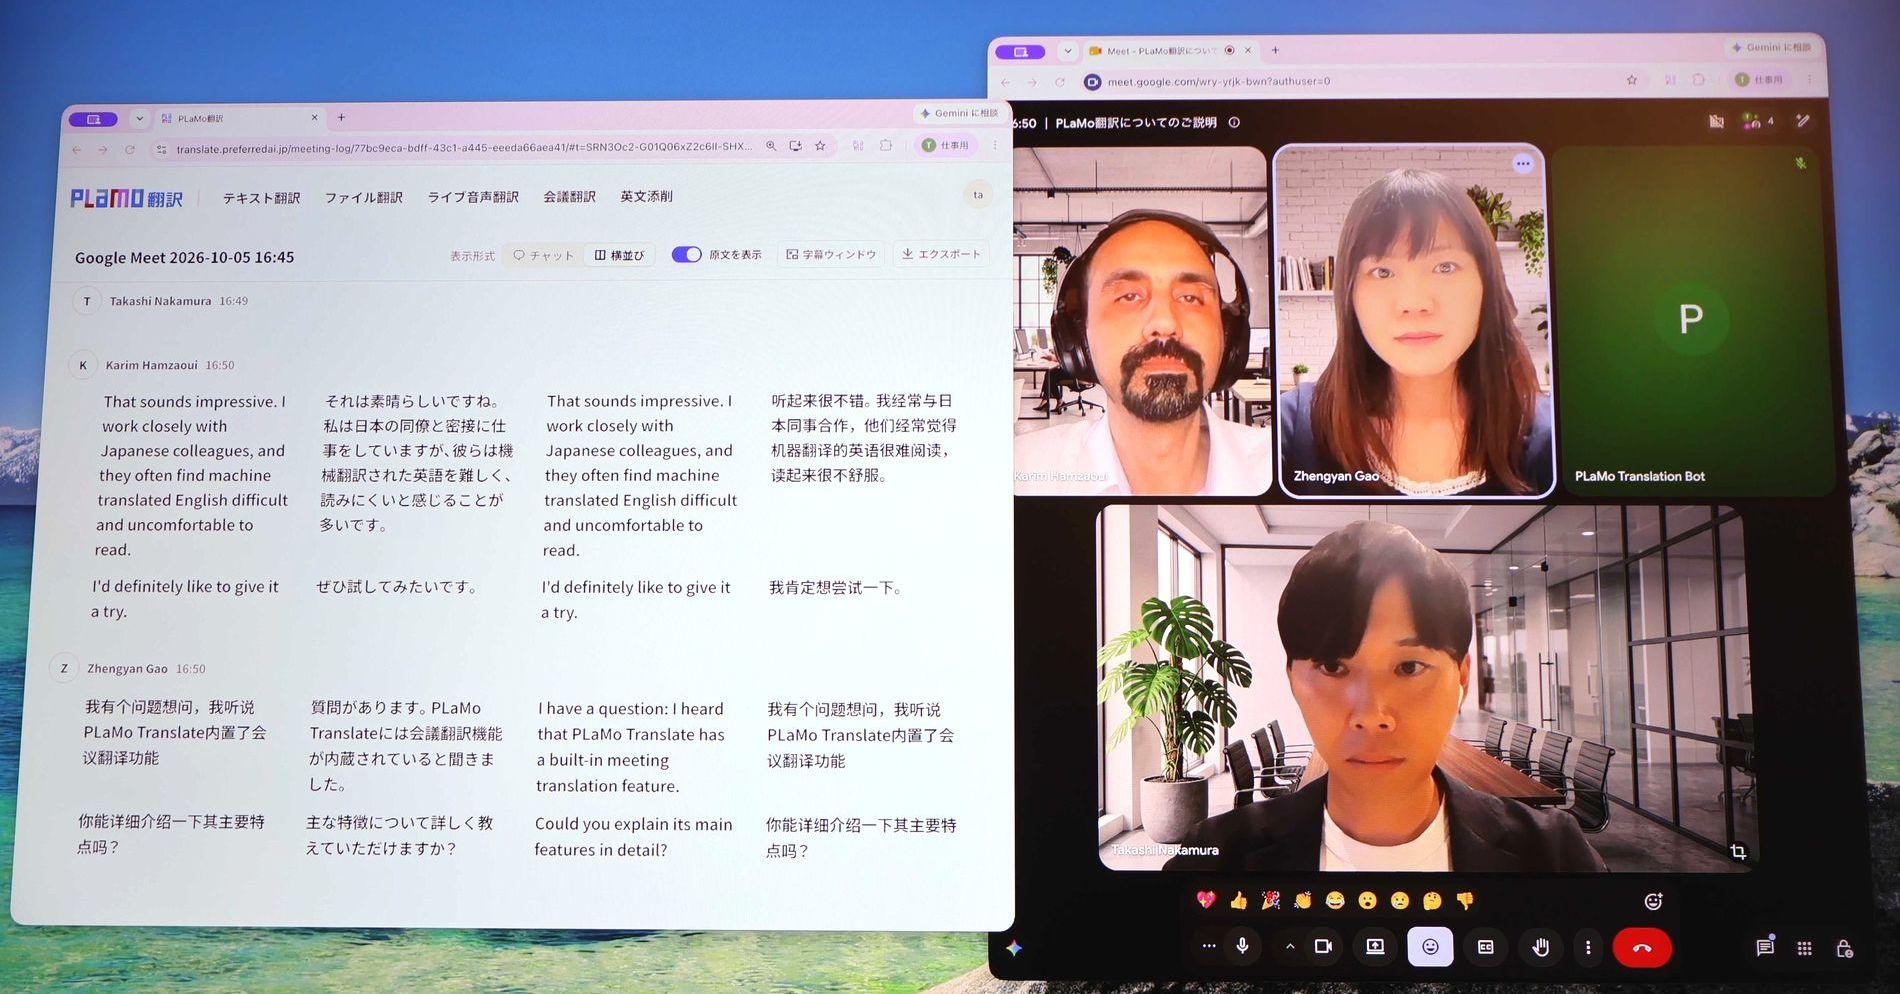Open the add custom emoji reaction picker

[x=1653, y=901]
